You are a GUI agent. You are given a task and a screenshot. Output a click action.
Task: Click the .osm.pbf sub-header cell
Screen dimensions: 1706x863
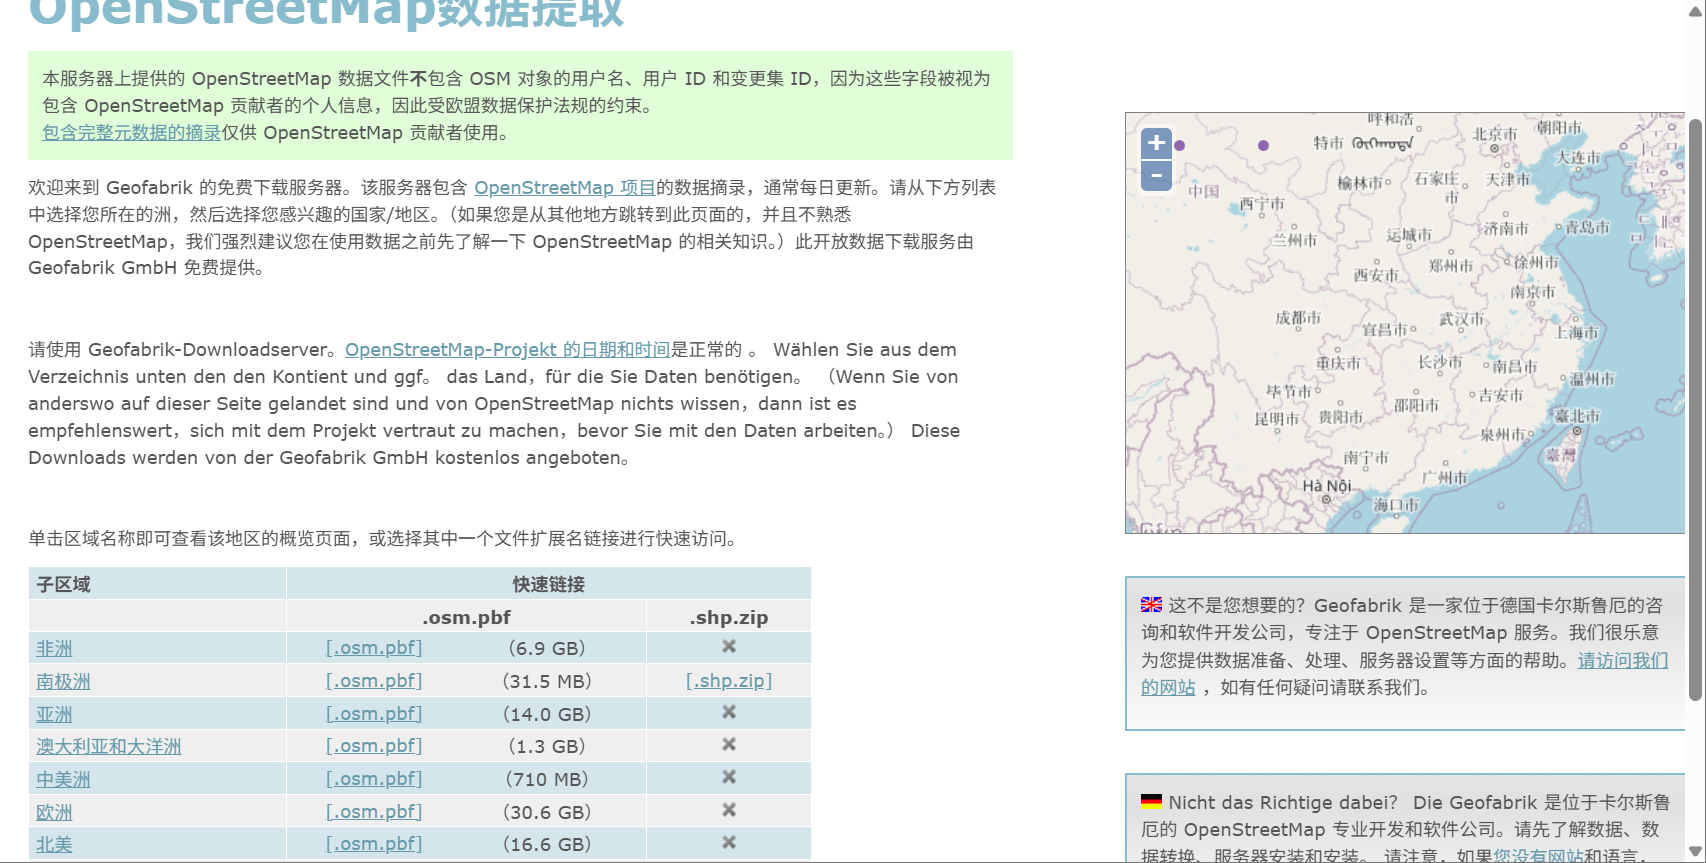point(467,617)
